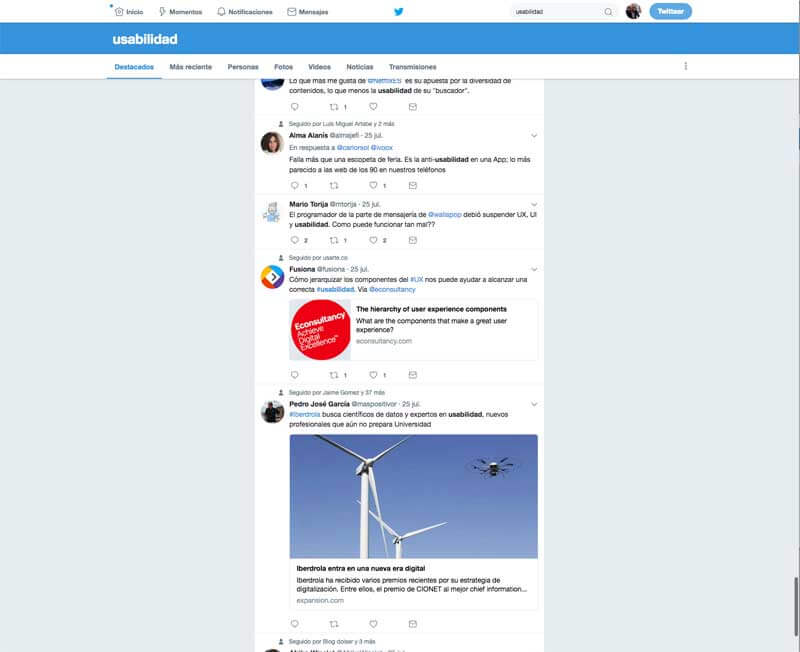Click the Twitter bird logo

click(x=398, y=12)
